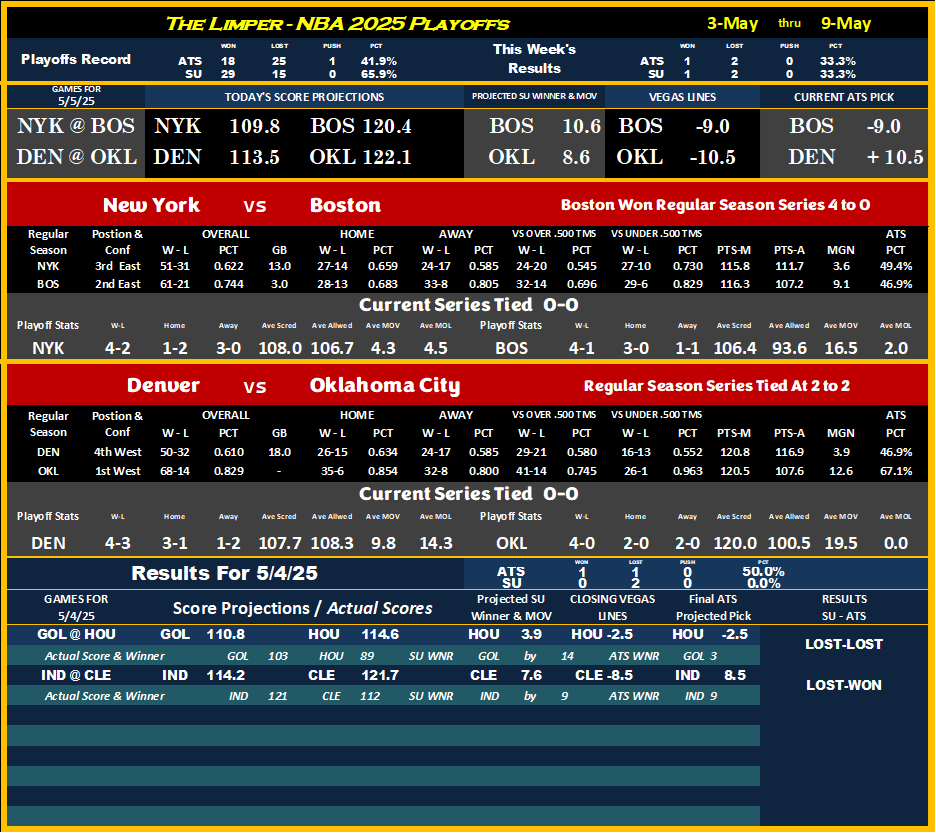Click DEN projected score 113.5
The width and height of the screenshot is (936, 833).
coord(255,157)
